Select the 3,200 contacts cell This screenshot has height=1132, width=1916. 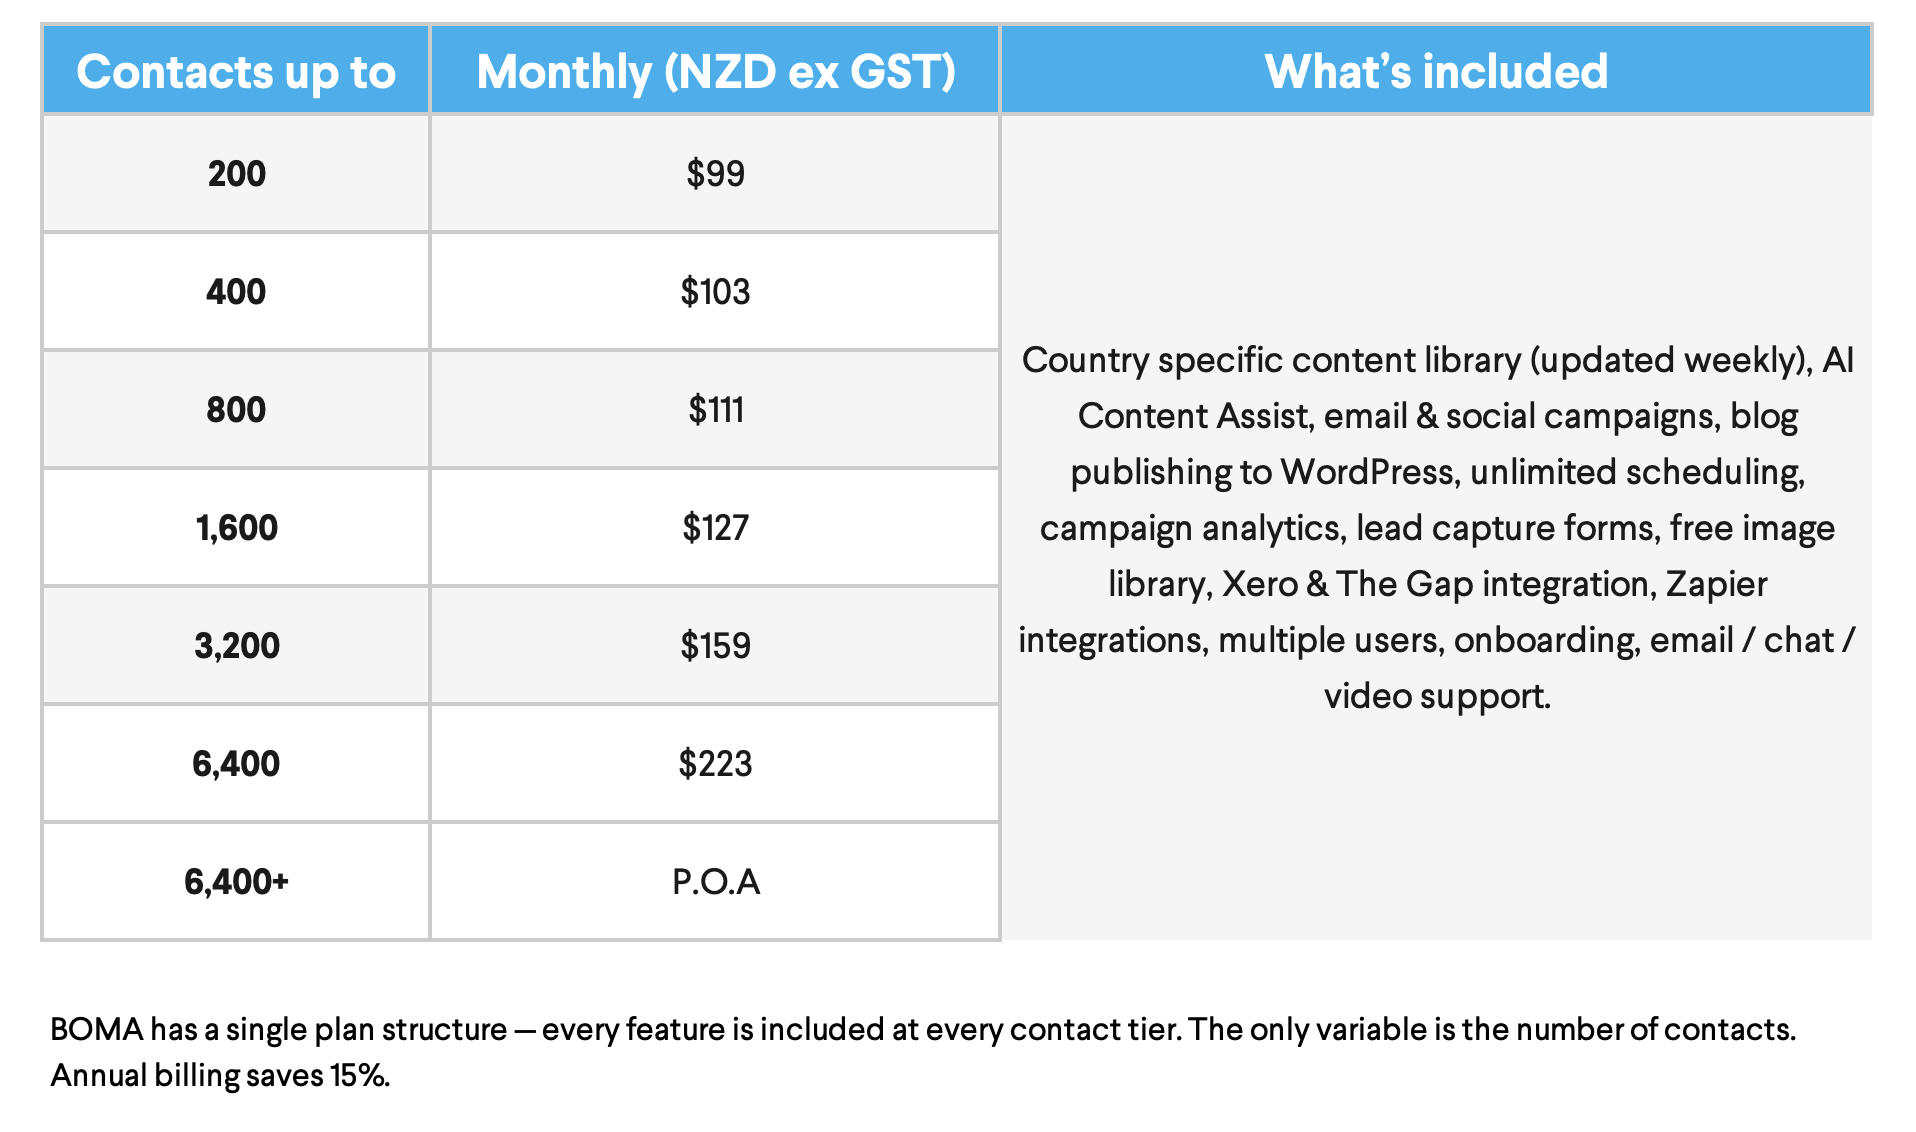[237, 646]
